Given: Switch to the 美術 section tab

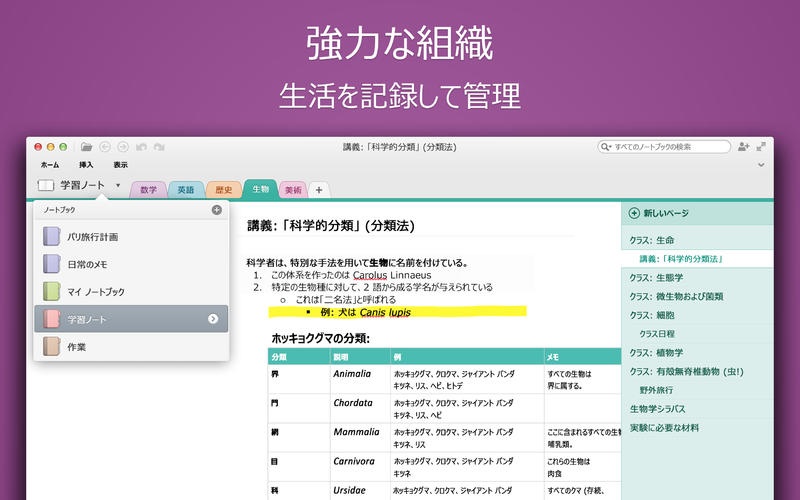Looking at the screenshot, I should [293, 190].
